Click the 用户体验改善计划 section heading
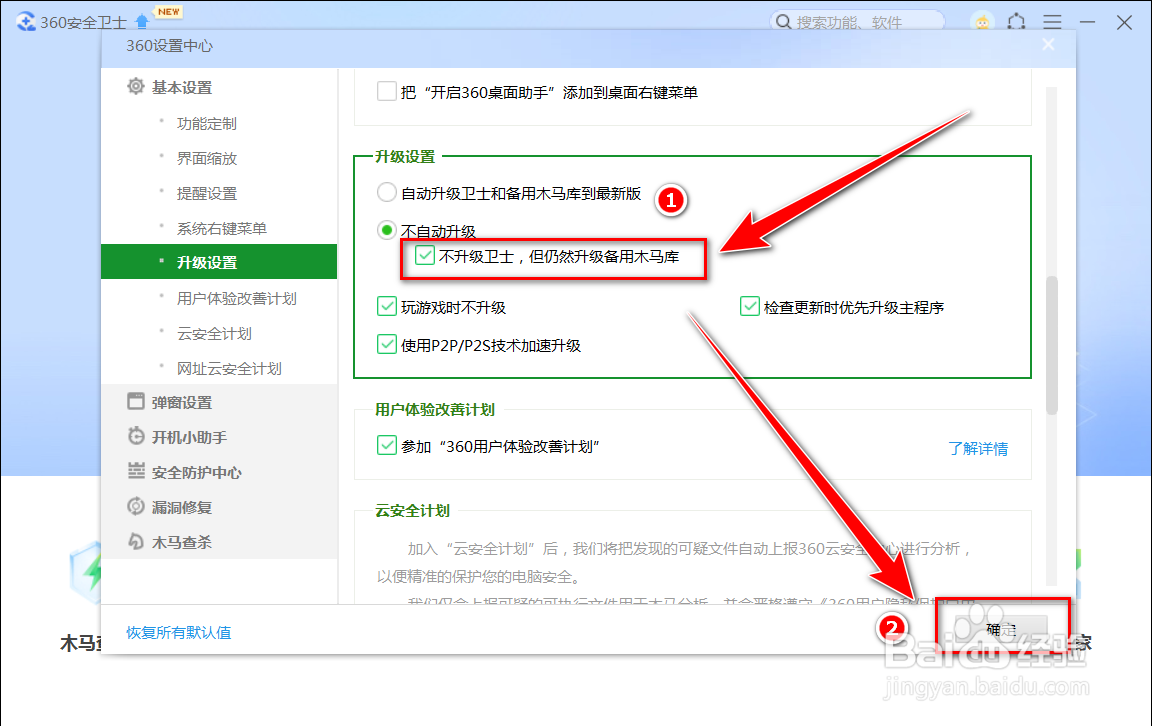 [x=434, y=409]
